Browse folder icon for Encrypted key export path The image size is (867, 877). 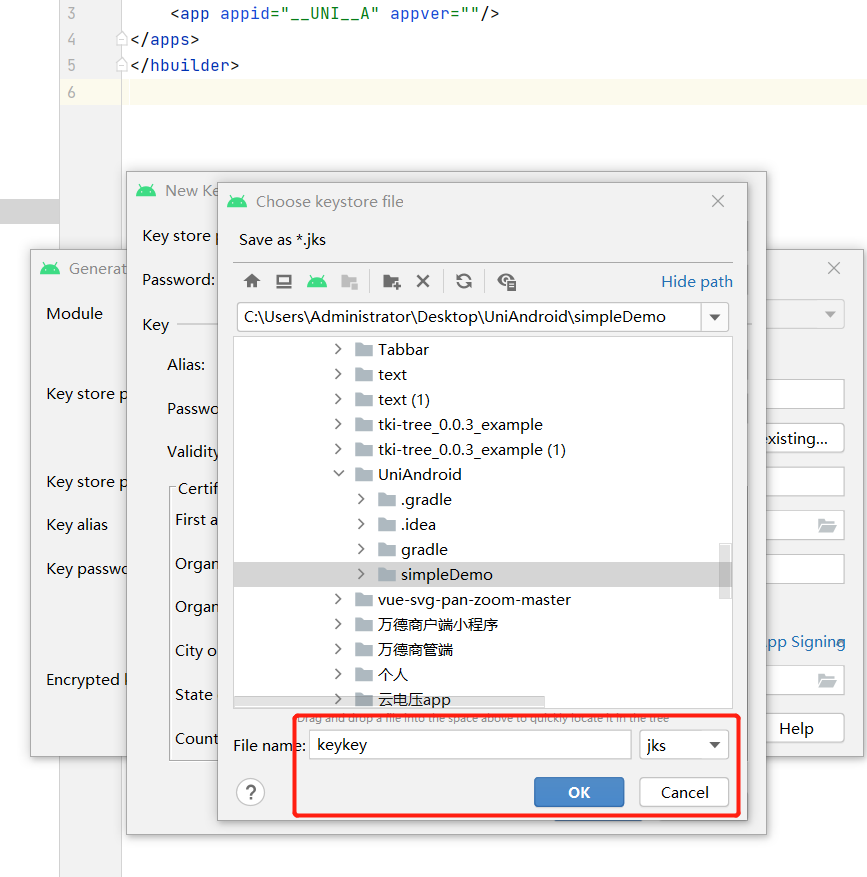point(827,680)
